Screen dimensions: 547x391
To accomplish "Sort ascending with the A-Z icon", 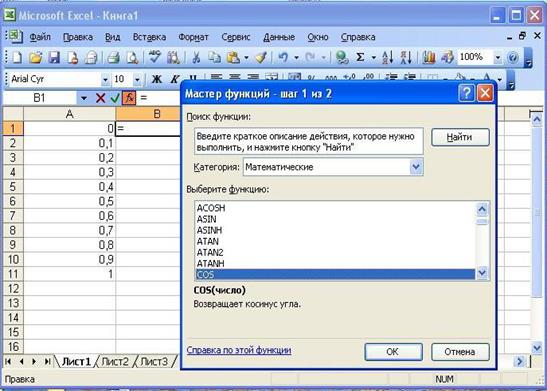I will (387, 58).
